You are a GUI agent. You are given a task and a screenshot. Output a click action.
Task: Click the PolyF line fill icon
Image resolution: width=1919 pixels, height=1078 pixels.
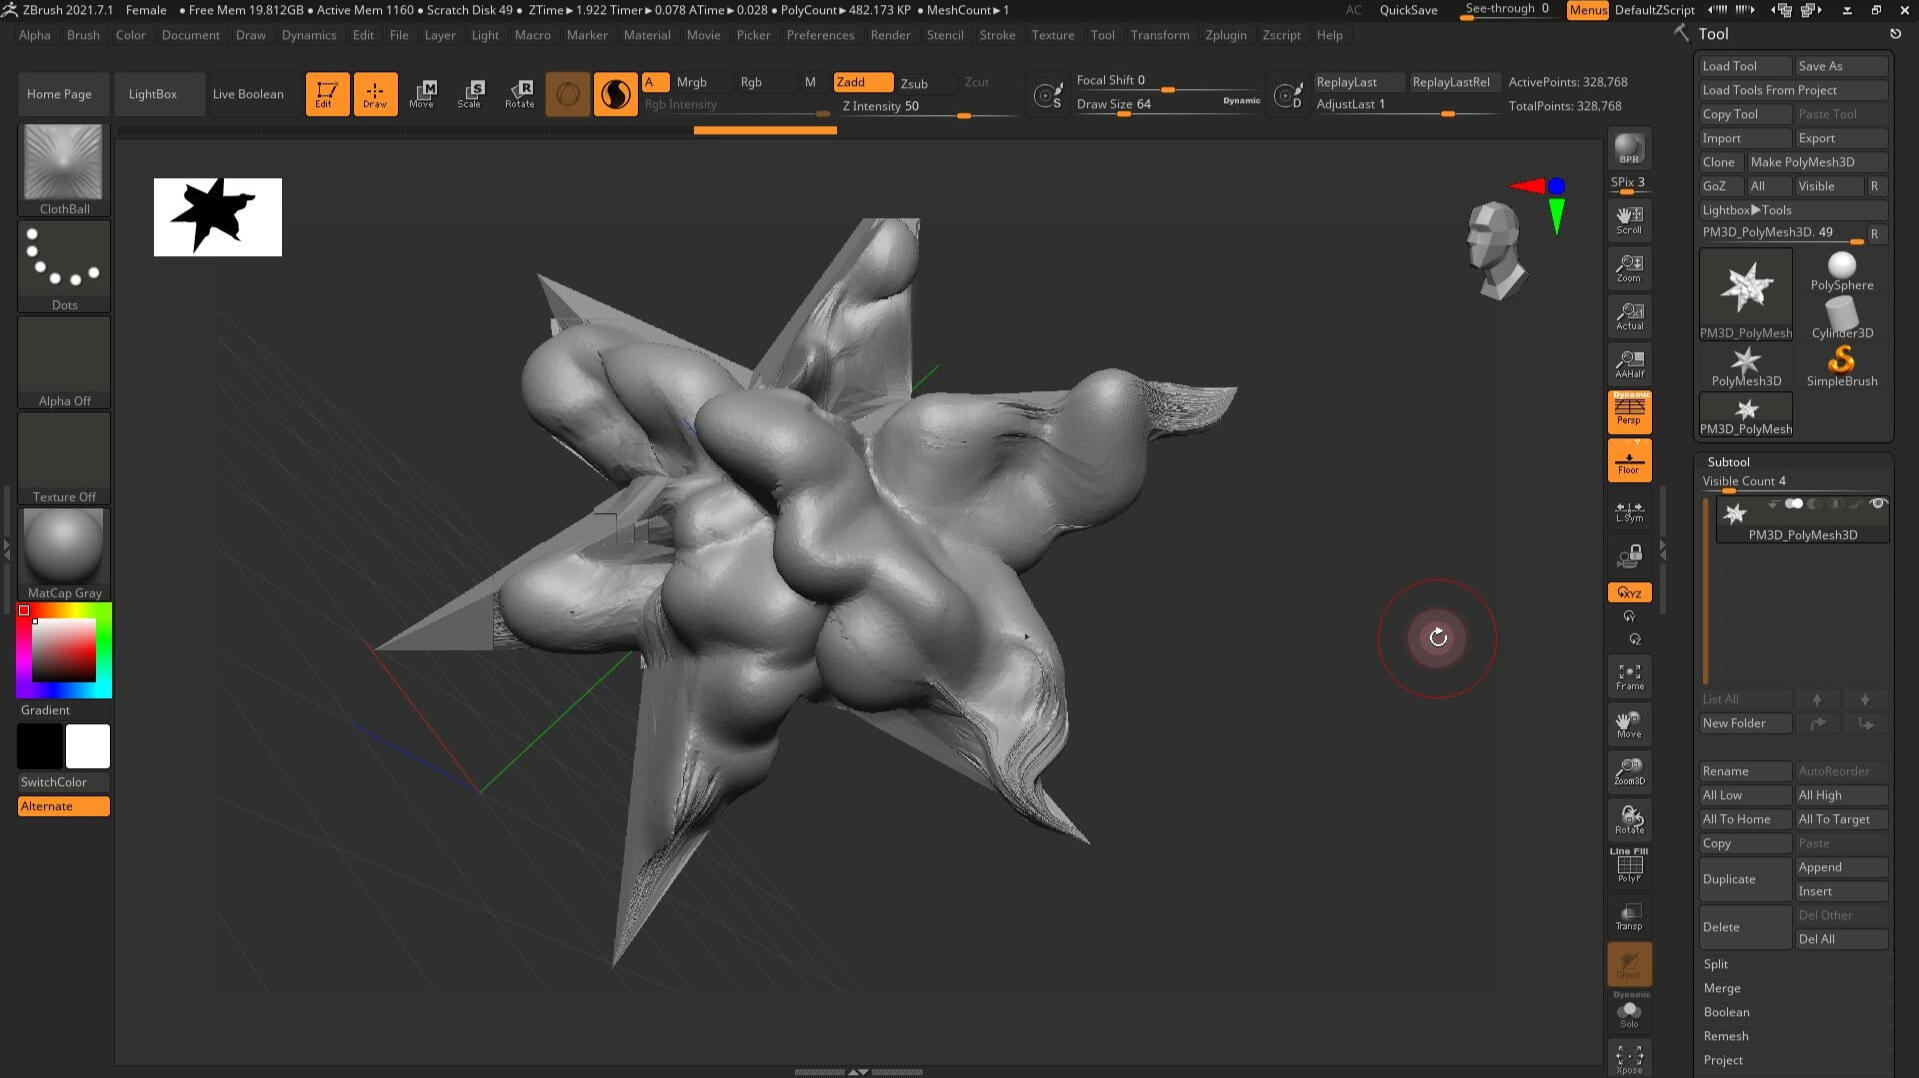[x=1629, y=866]
